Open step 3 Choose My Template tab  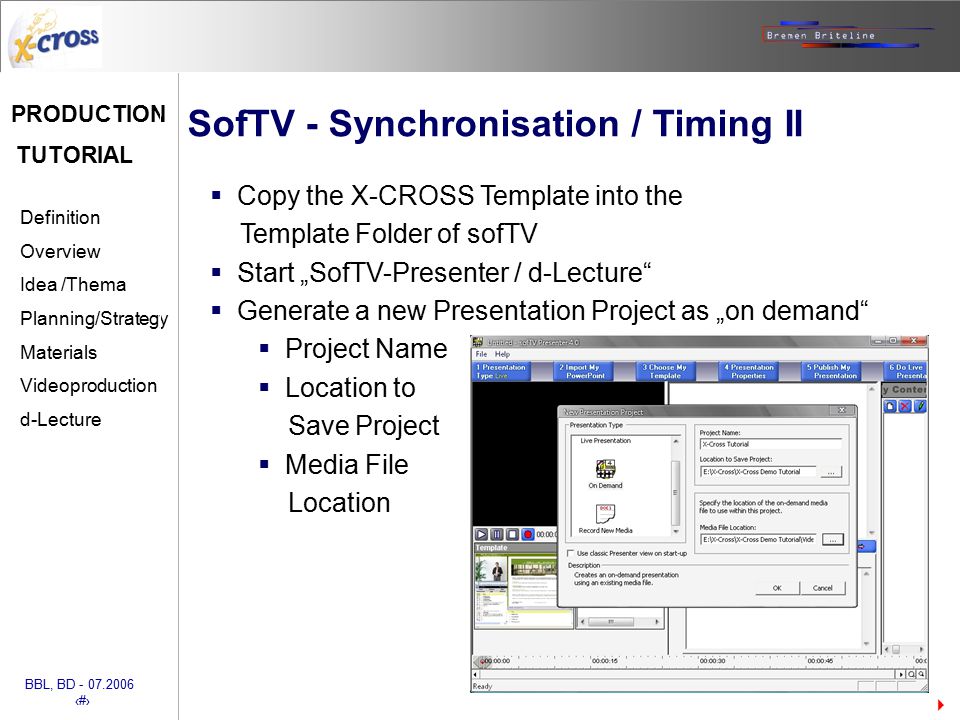click(666, 371)
